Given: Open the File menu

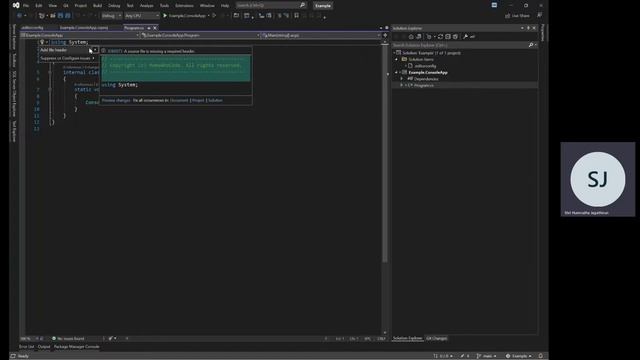Looking at the screenshot, I should click(26, 6).
